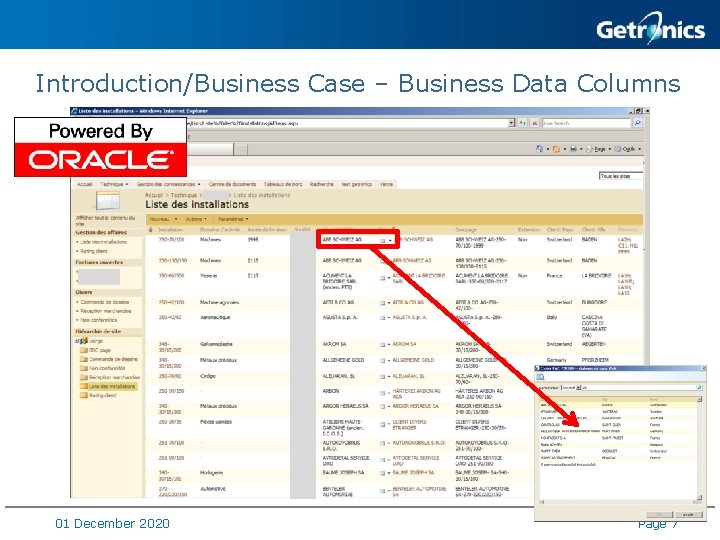Click Accueil in the breadcrumb

(154, 195)
